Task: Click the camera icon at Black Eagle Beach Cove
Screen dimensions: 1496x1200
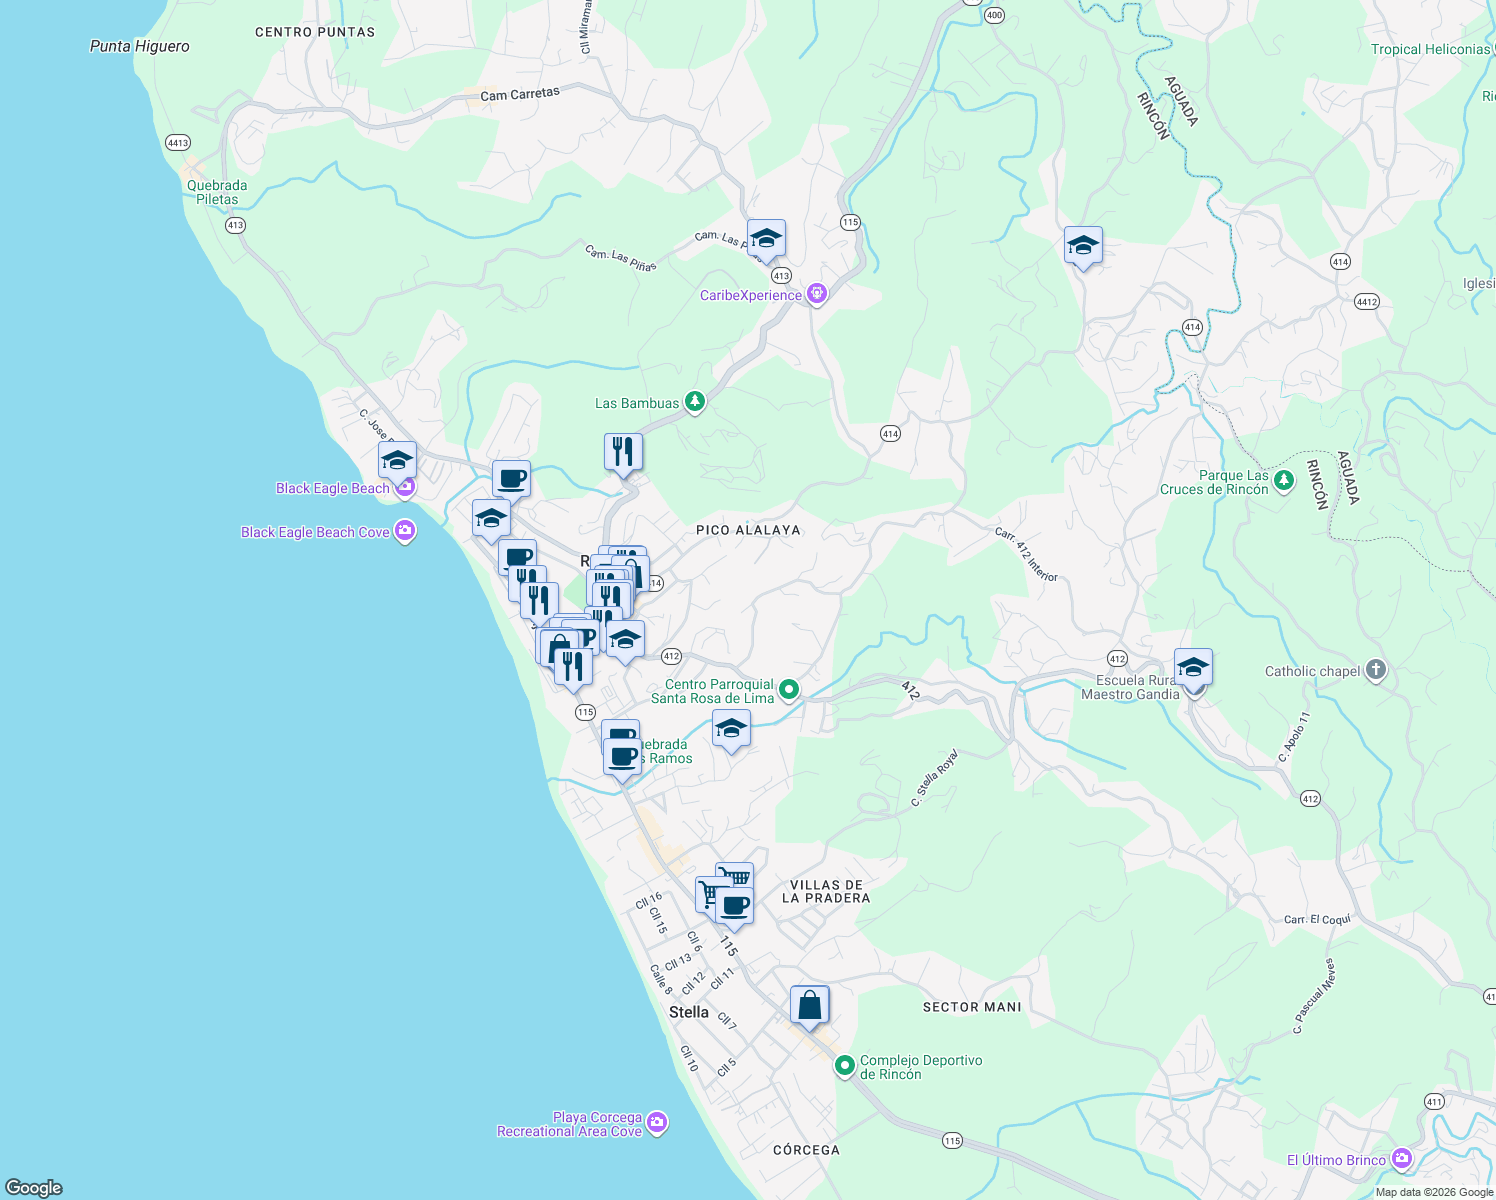Action: (x=405, y=532)
